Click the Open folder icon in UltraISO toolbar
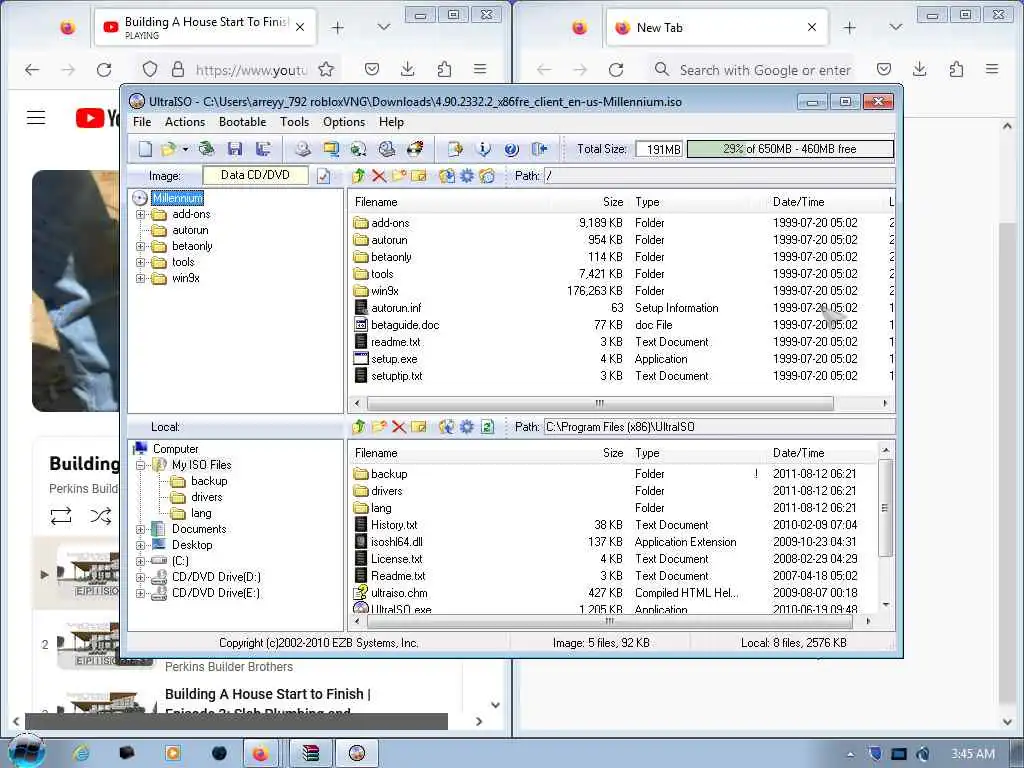This screenshot has height=768, width=1024. pyautogui.click(x=168, y=149)
